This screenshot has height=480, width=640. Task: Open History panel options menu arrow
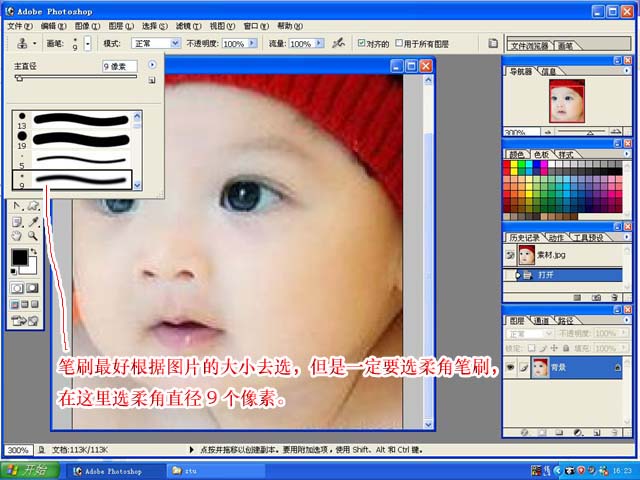[x=627, y=237]
